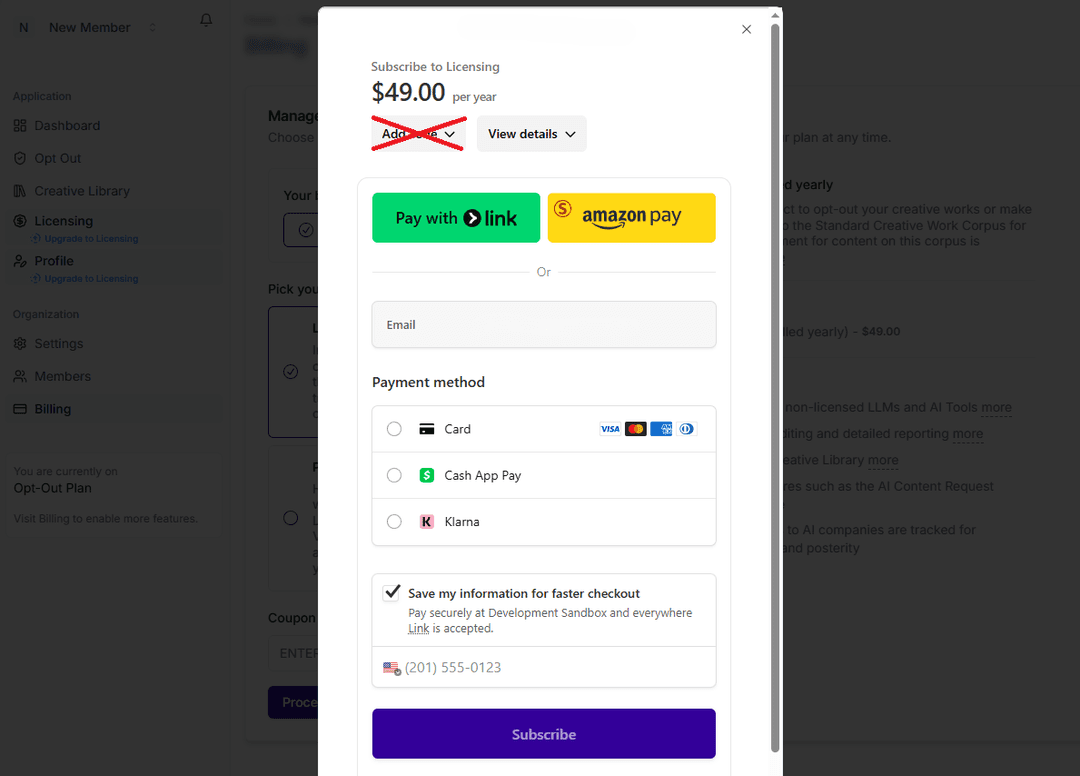Click the Mastercard brand icon
1080x776 pixels.
click(x=636, y=428)
